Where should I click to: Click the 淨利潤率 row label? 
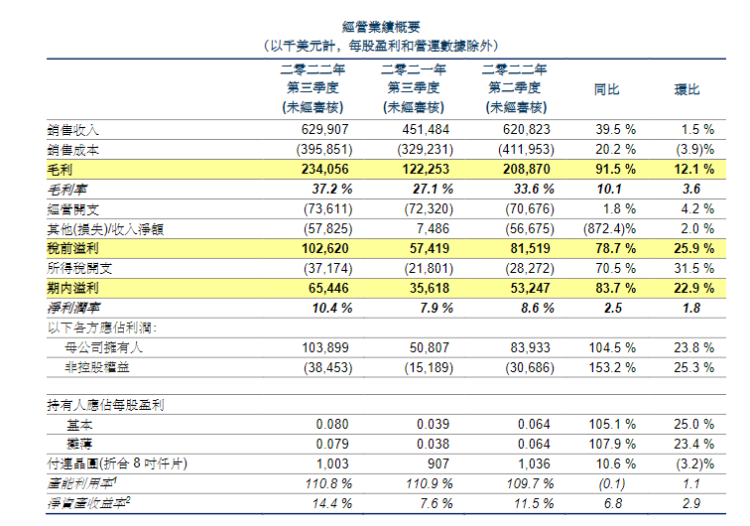point(74,308)
